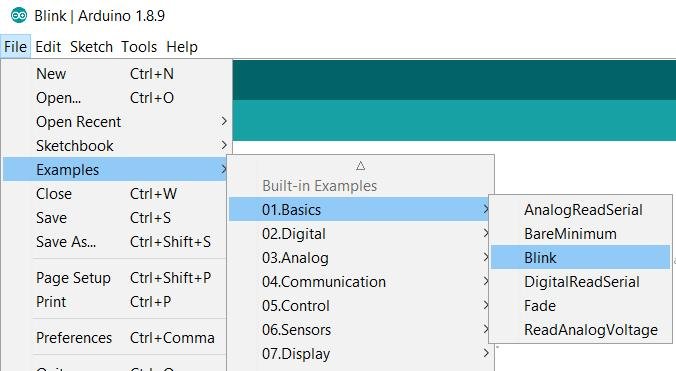
Task: Choose Open... from the File menu
Action: (x=114, y=98)
